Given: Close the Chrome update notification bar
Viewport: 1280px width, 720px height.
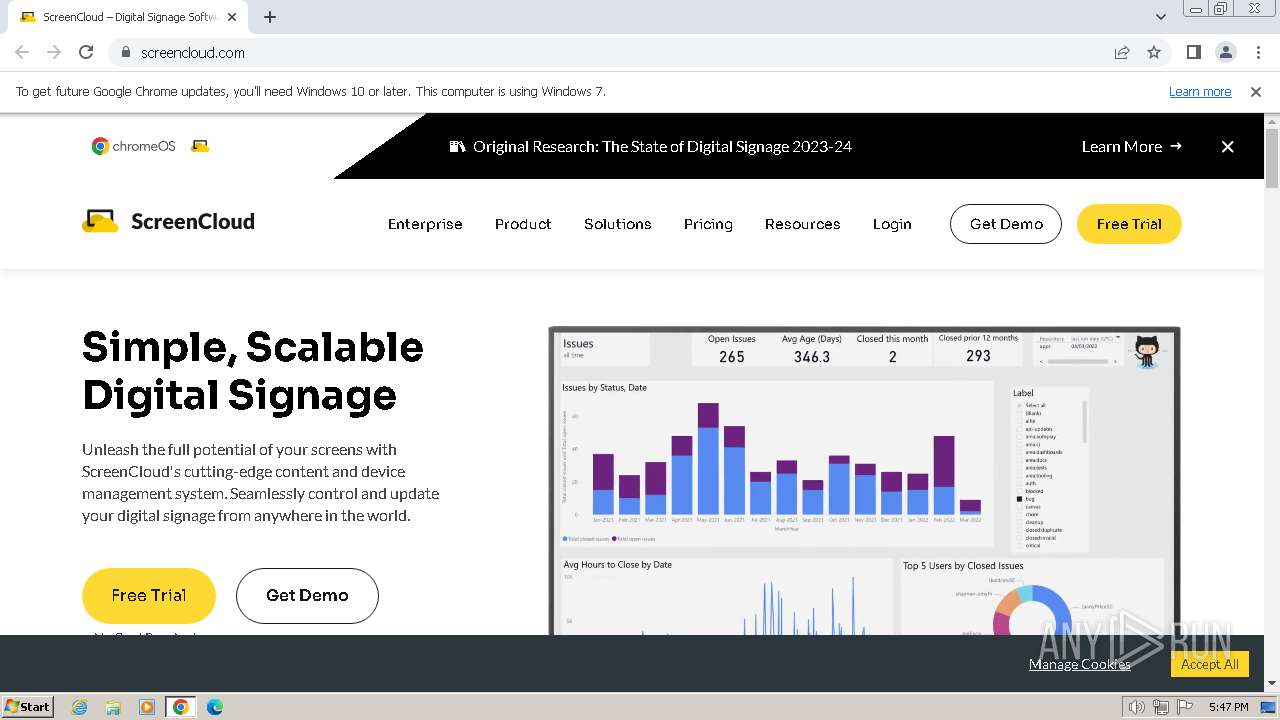Looking at the screenshot, I should tap(1256, 91).
